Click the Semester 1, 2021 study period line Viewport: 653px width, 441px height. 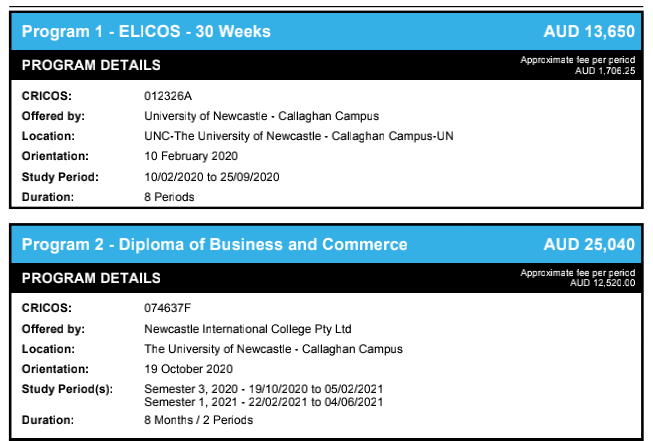(264, 402)
